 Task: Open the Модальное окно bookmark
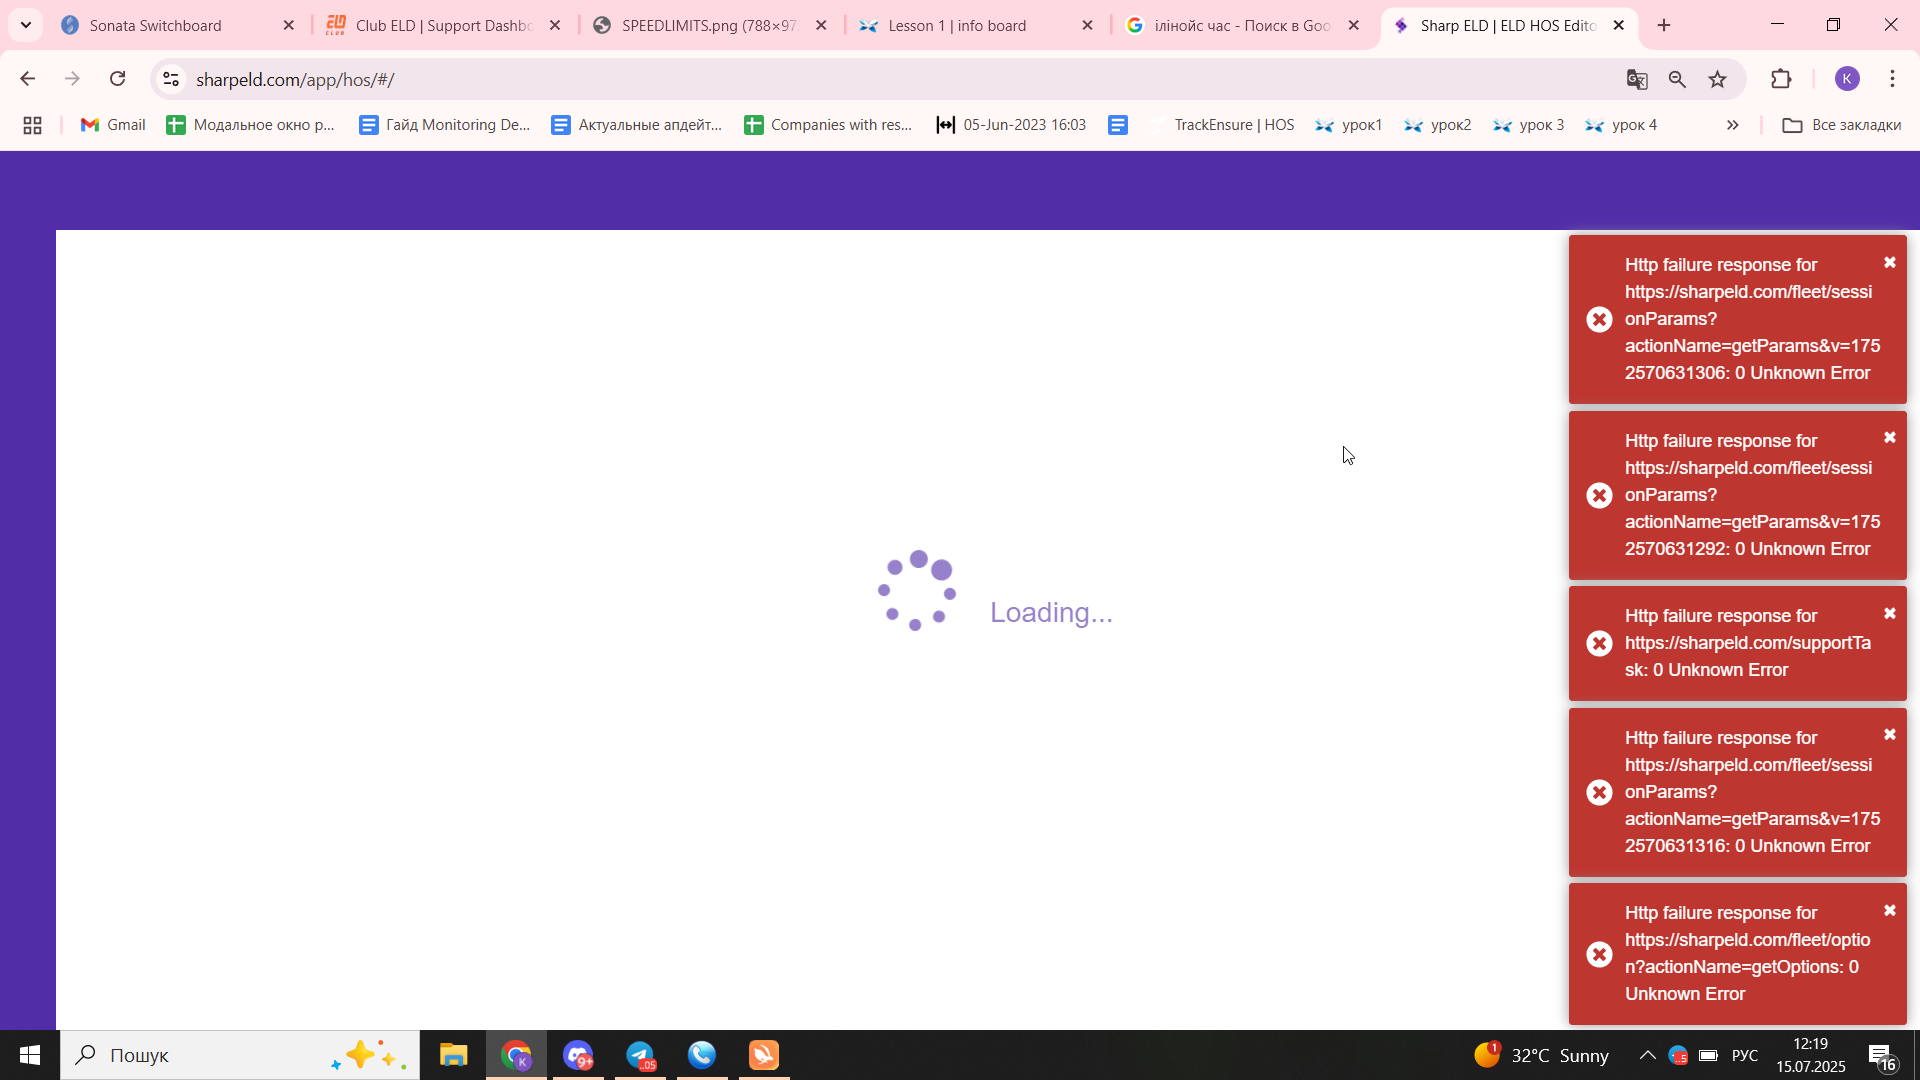tap(251, 125)
